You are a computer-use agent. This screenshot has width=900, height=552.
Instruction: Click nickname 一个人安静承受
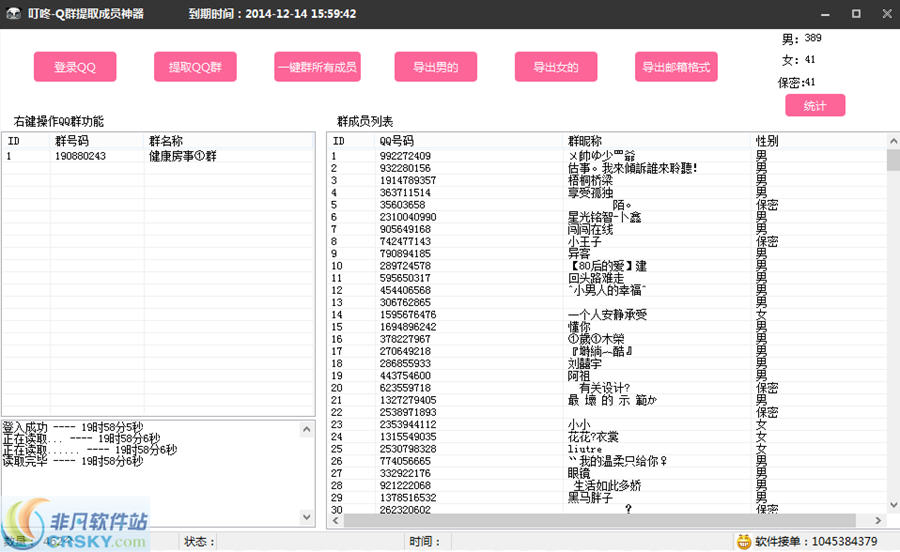(607, 314)
